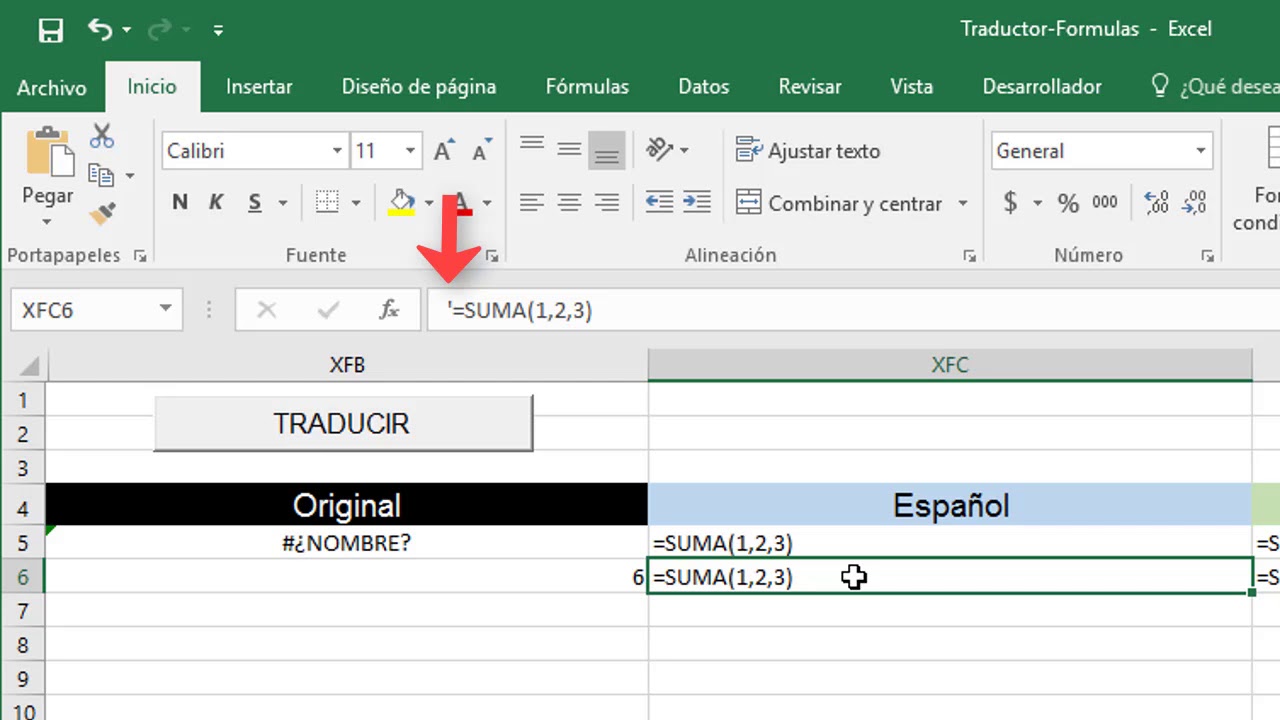The image size is (1280, 720).
Task: Click the Align Right icon
Action: coord(606,203)
